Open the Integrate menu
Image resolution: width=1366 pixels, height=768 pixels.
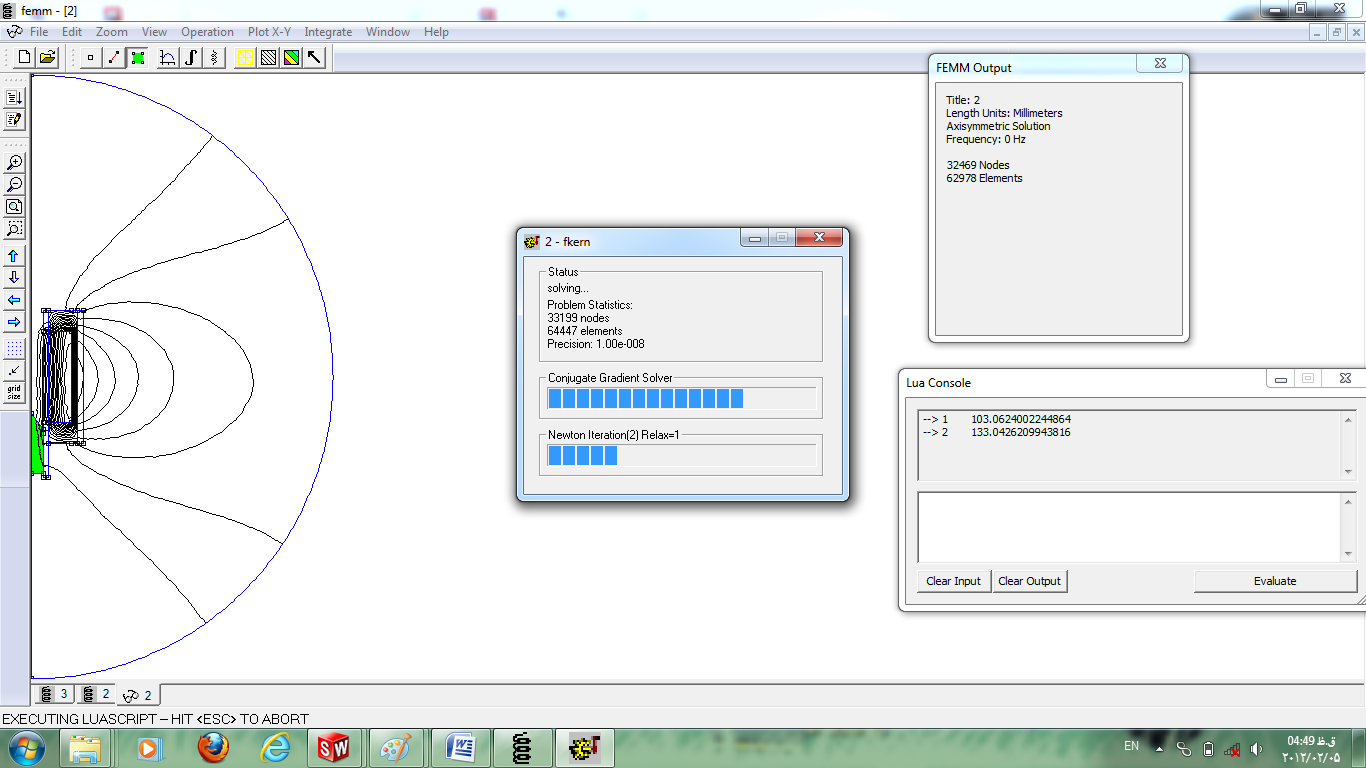(x=328, y=32)
